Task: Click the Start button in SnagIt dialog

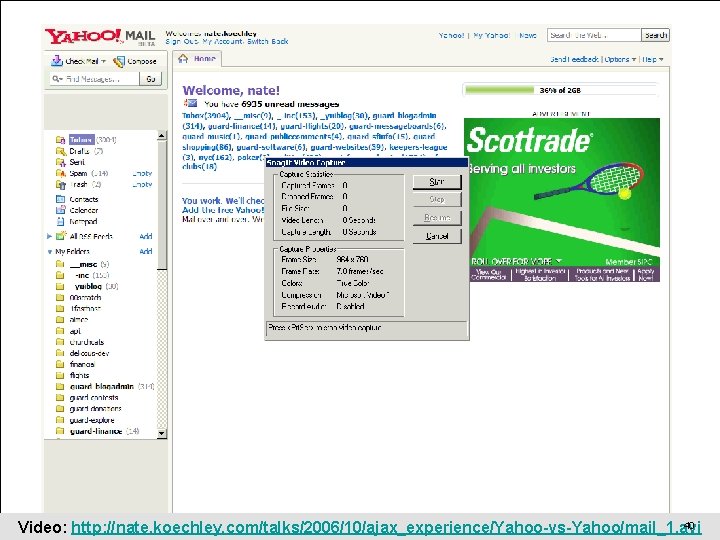Action: coord(437,182)
